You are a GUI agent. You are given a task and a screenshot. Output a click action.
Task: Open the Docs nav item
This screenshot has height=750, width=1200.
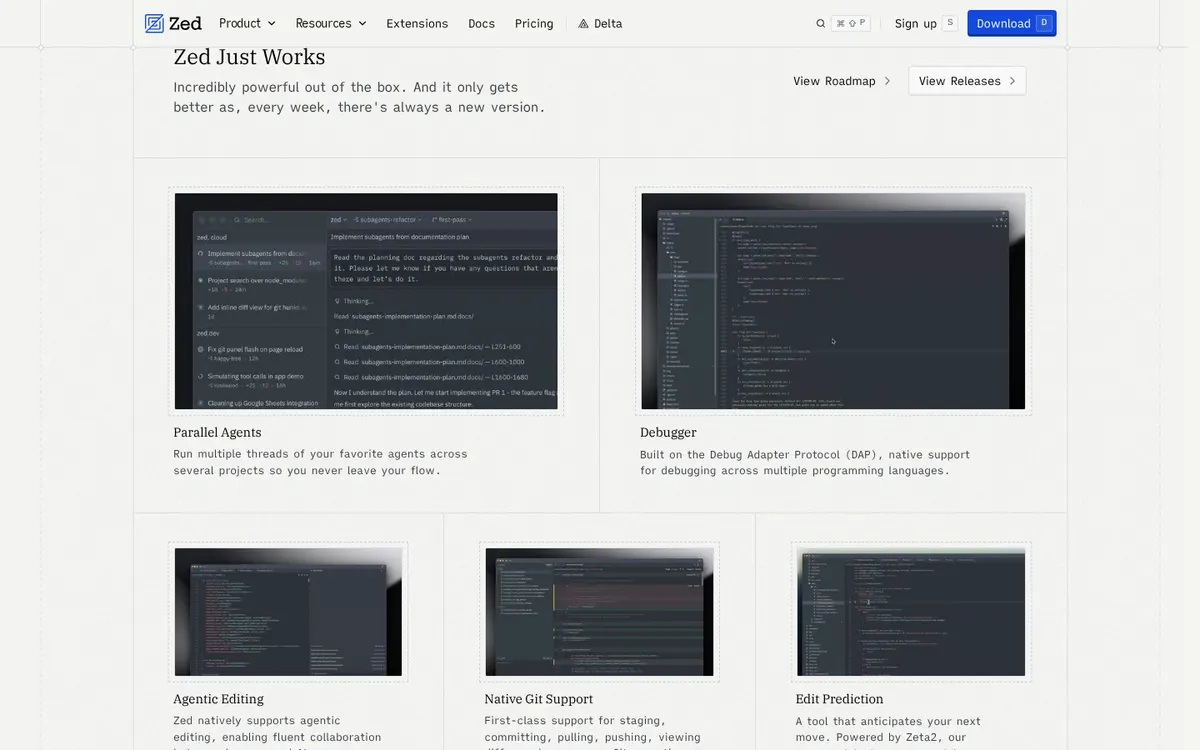pos(481,23)
